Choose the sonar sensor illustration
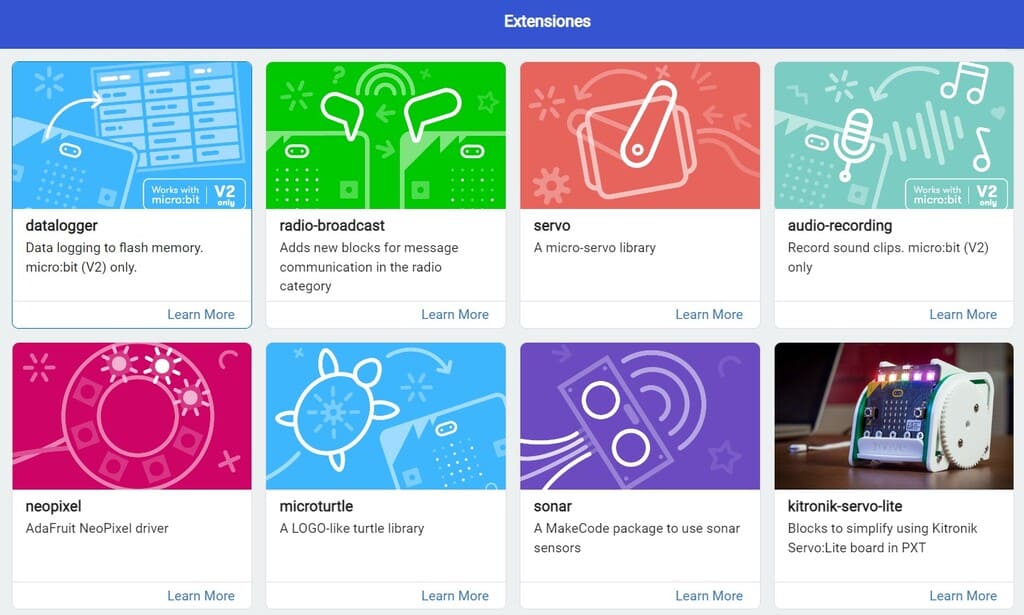The height and width of the screenshot is (615, 1024). (x=640, y=416)
